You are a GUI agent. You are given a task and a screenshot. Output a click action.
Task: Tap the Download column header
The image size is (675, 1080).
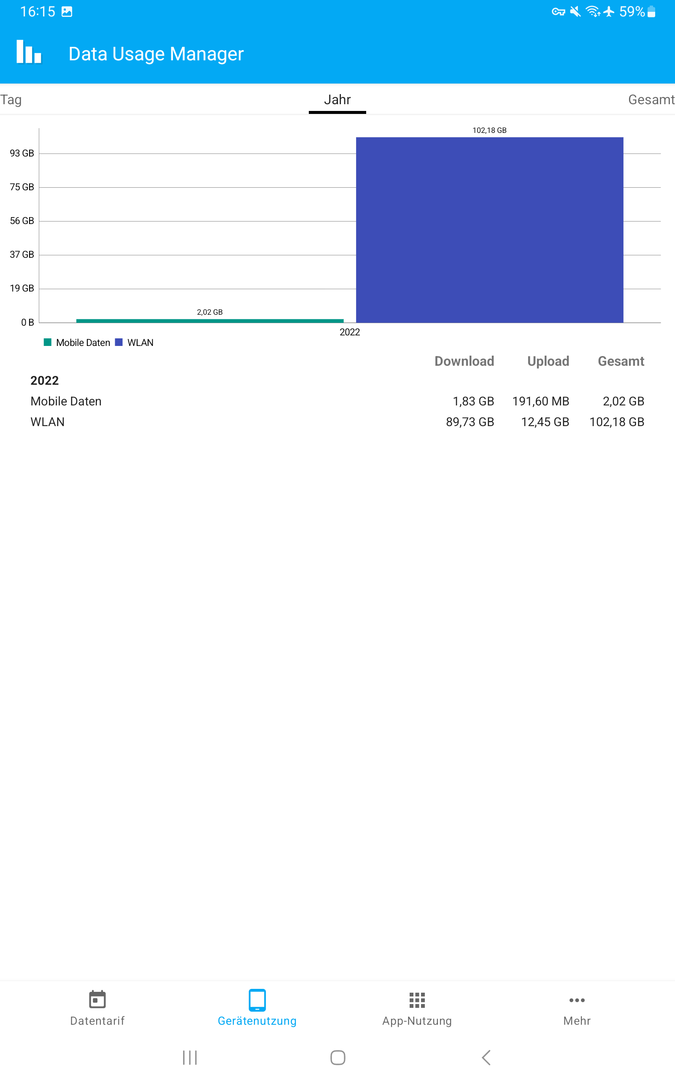point(464,361)
